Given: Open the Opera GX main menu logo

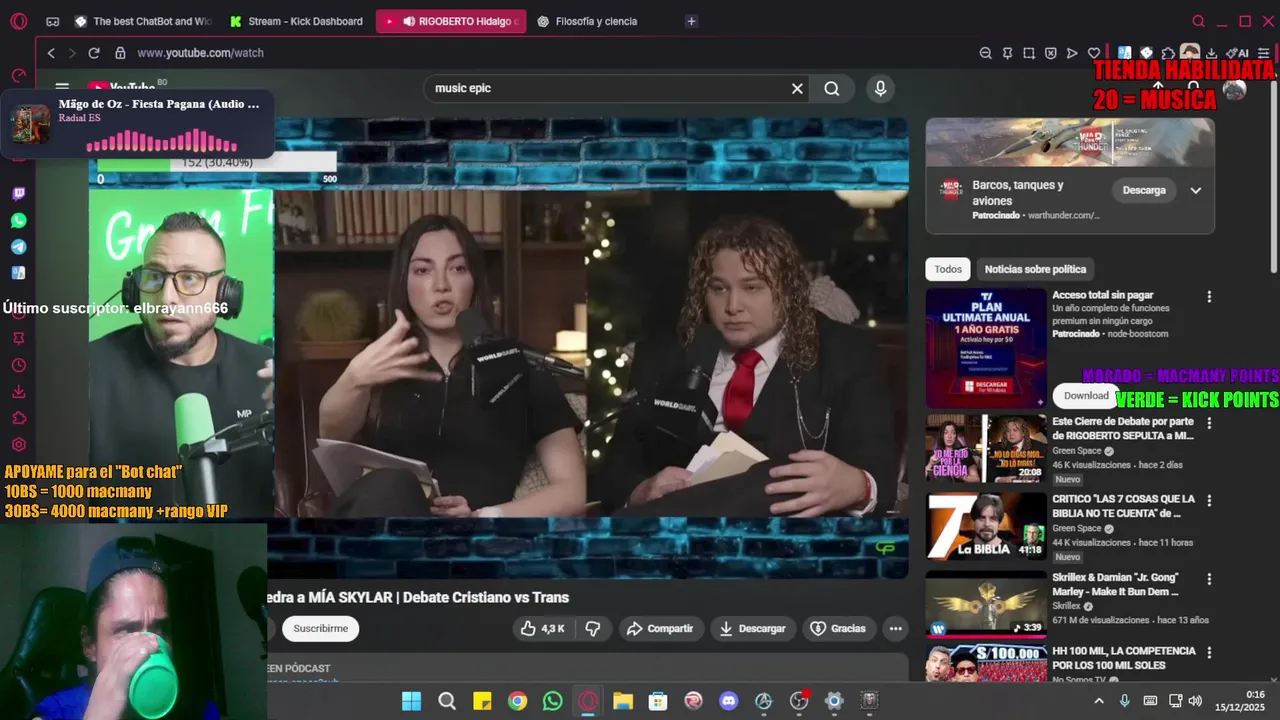Looking at the screenshot, I should point(18,21).
